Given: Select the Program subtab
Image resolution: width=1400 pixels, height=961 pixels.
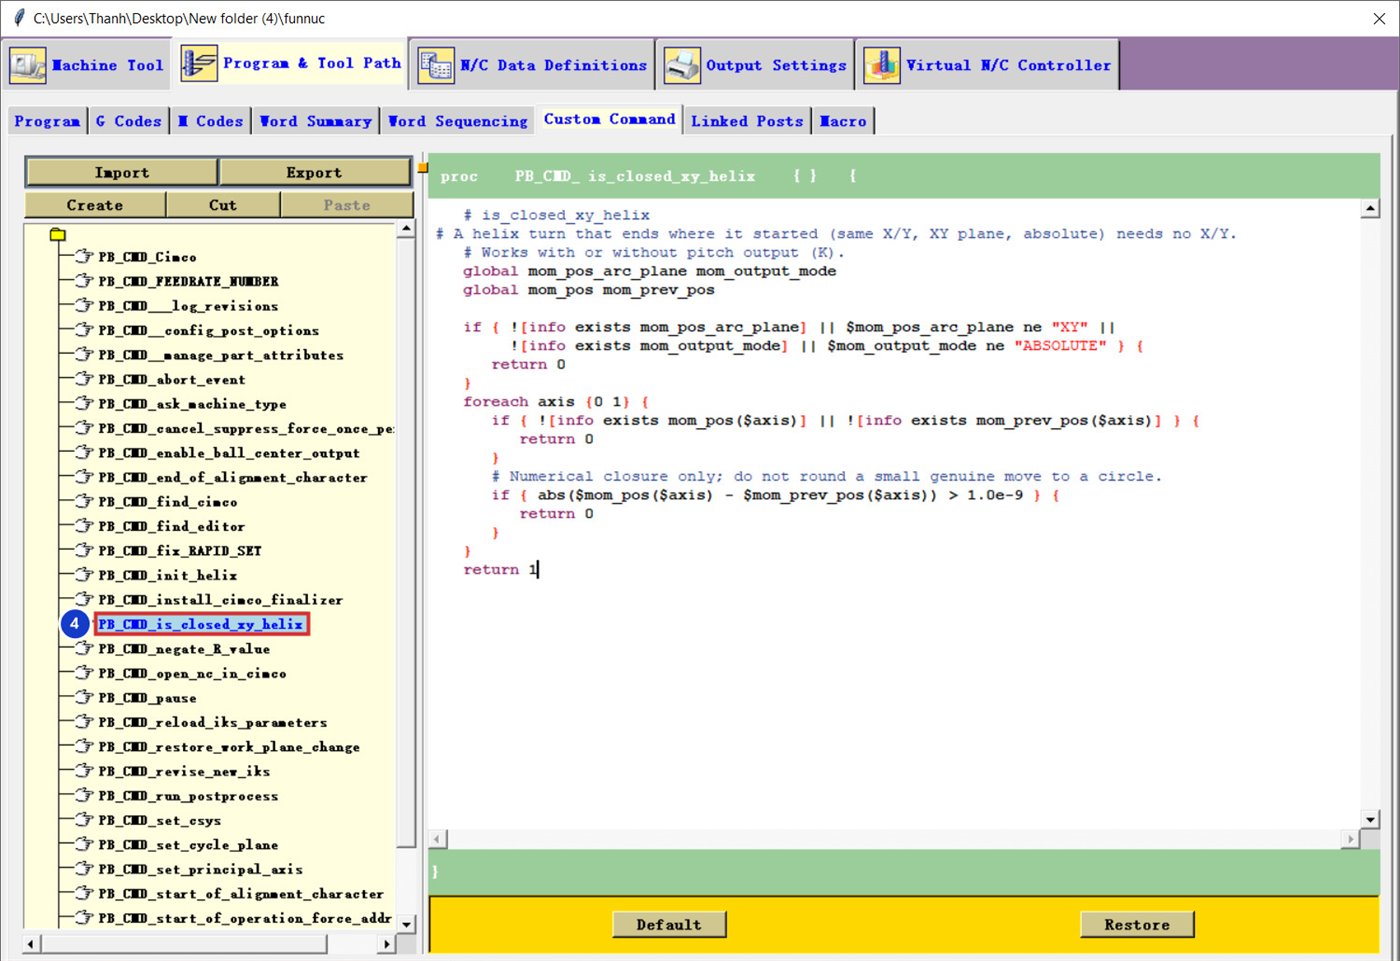Looking at the screenshot, I should (47, 121).
